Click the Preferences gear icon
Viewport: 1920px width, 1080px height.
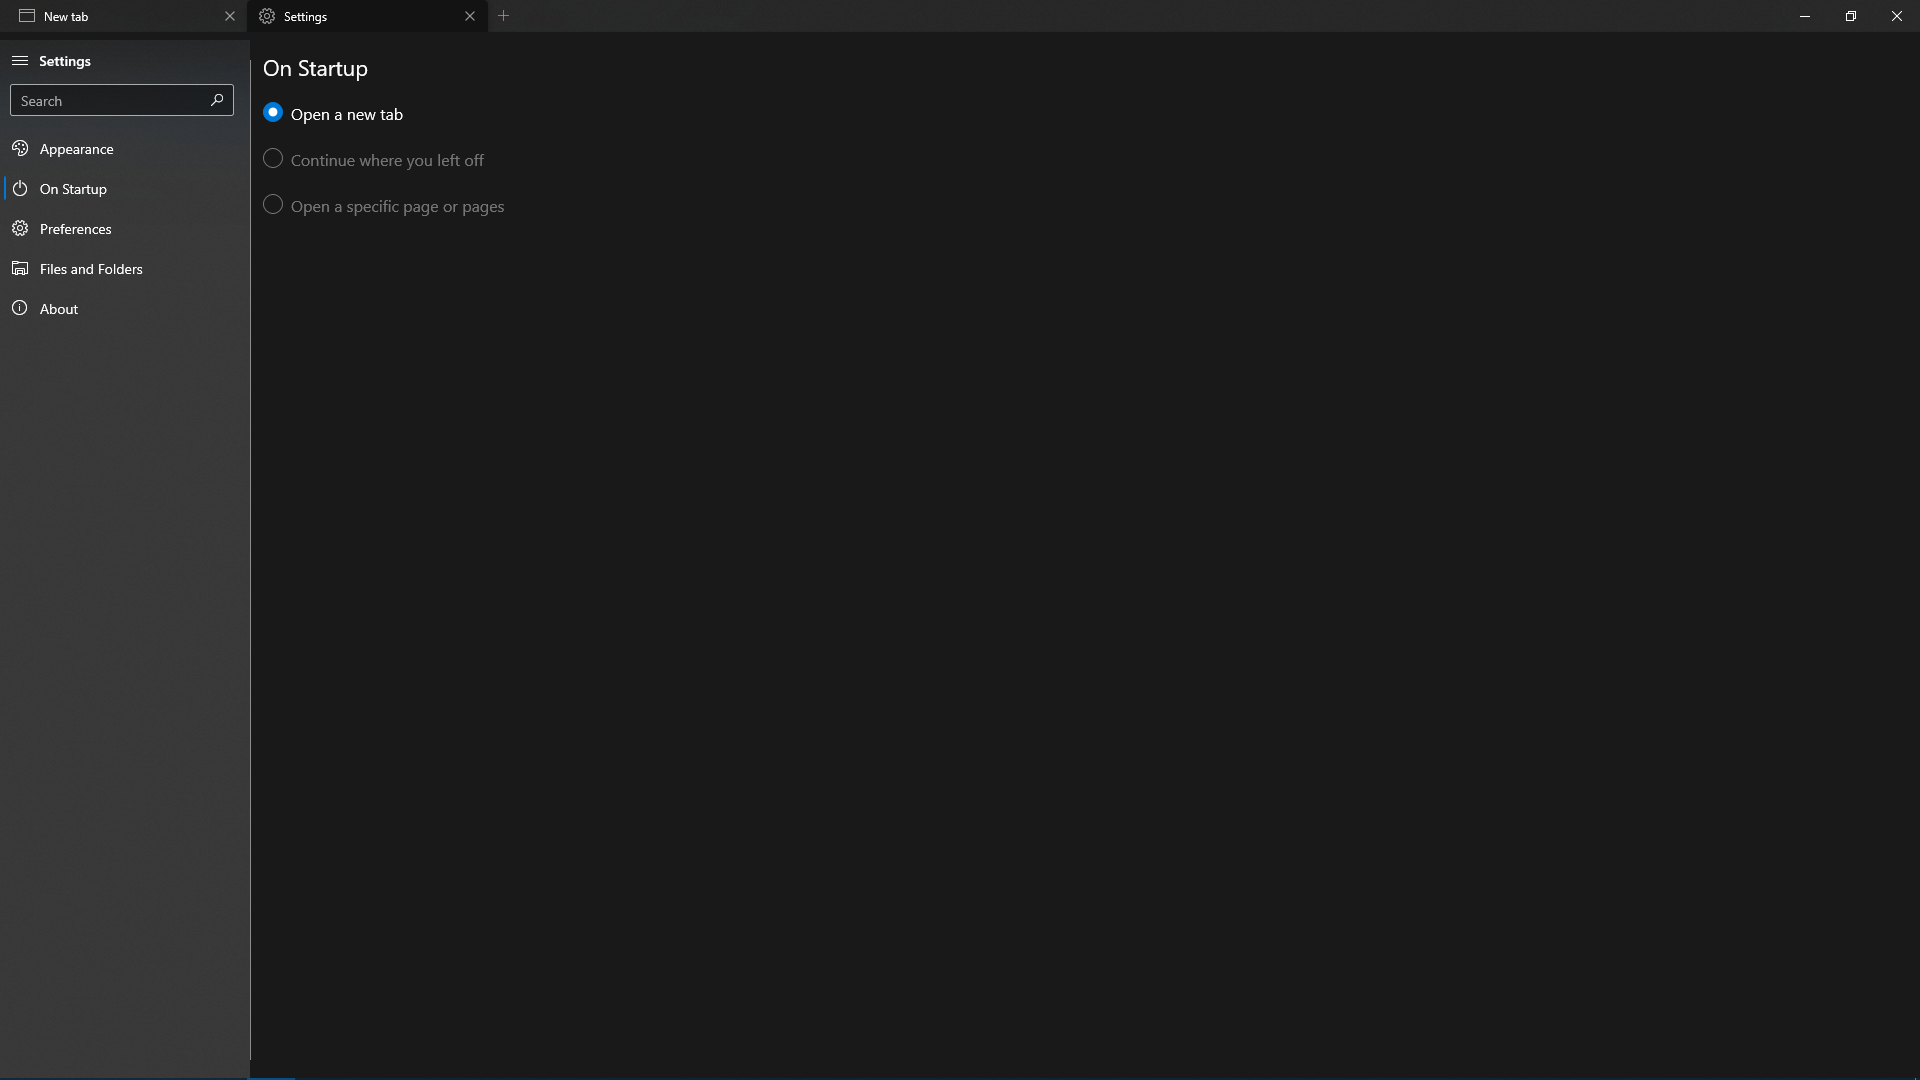(x=20, y=229)
